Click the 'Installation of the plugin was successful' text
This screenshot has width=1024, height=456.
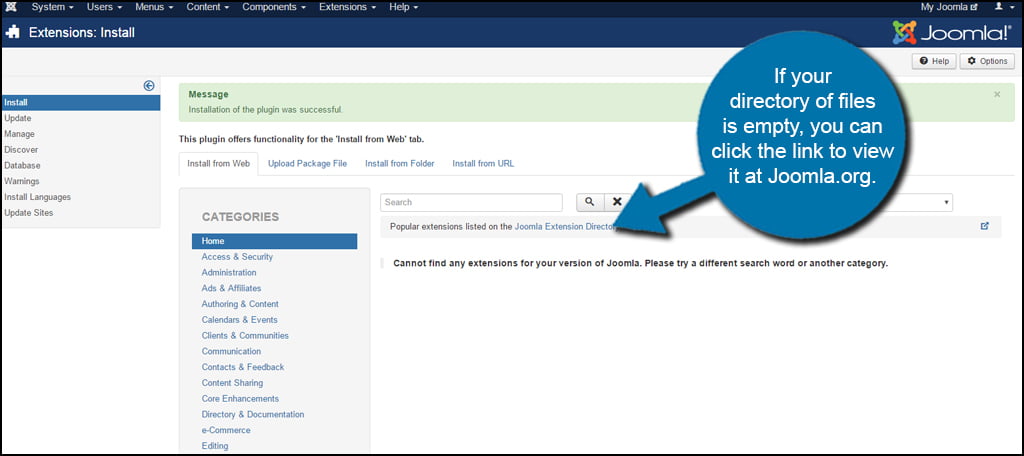[265, 110]
